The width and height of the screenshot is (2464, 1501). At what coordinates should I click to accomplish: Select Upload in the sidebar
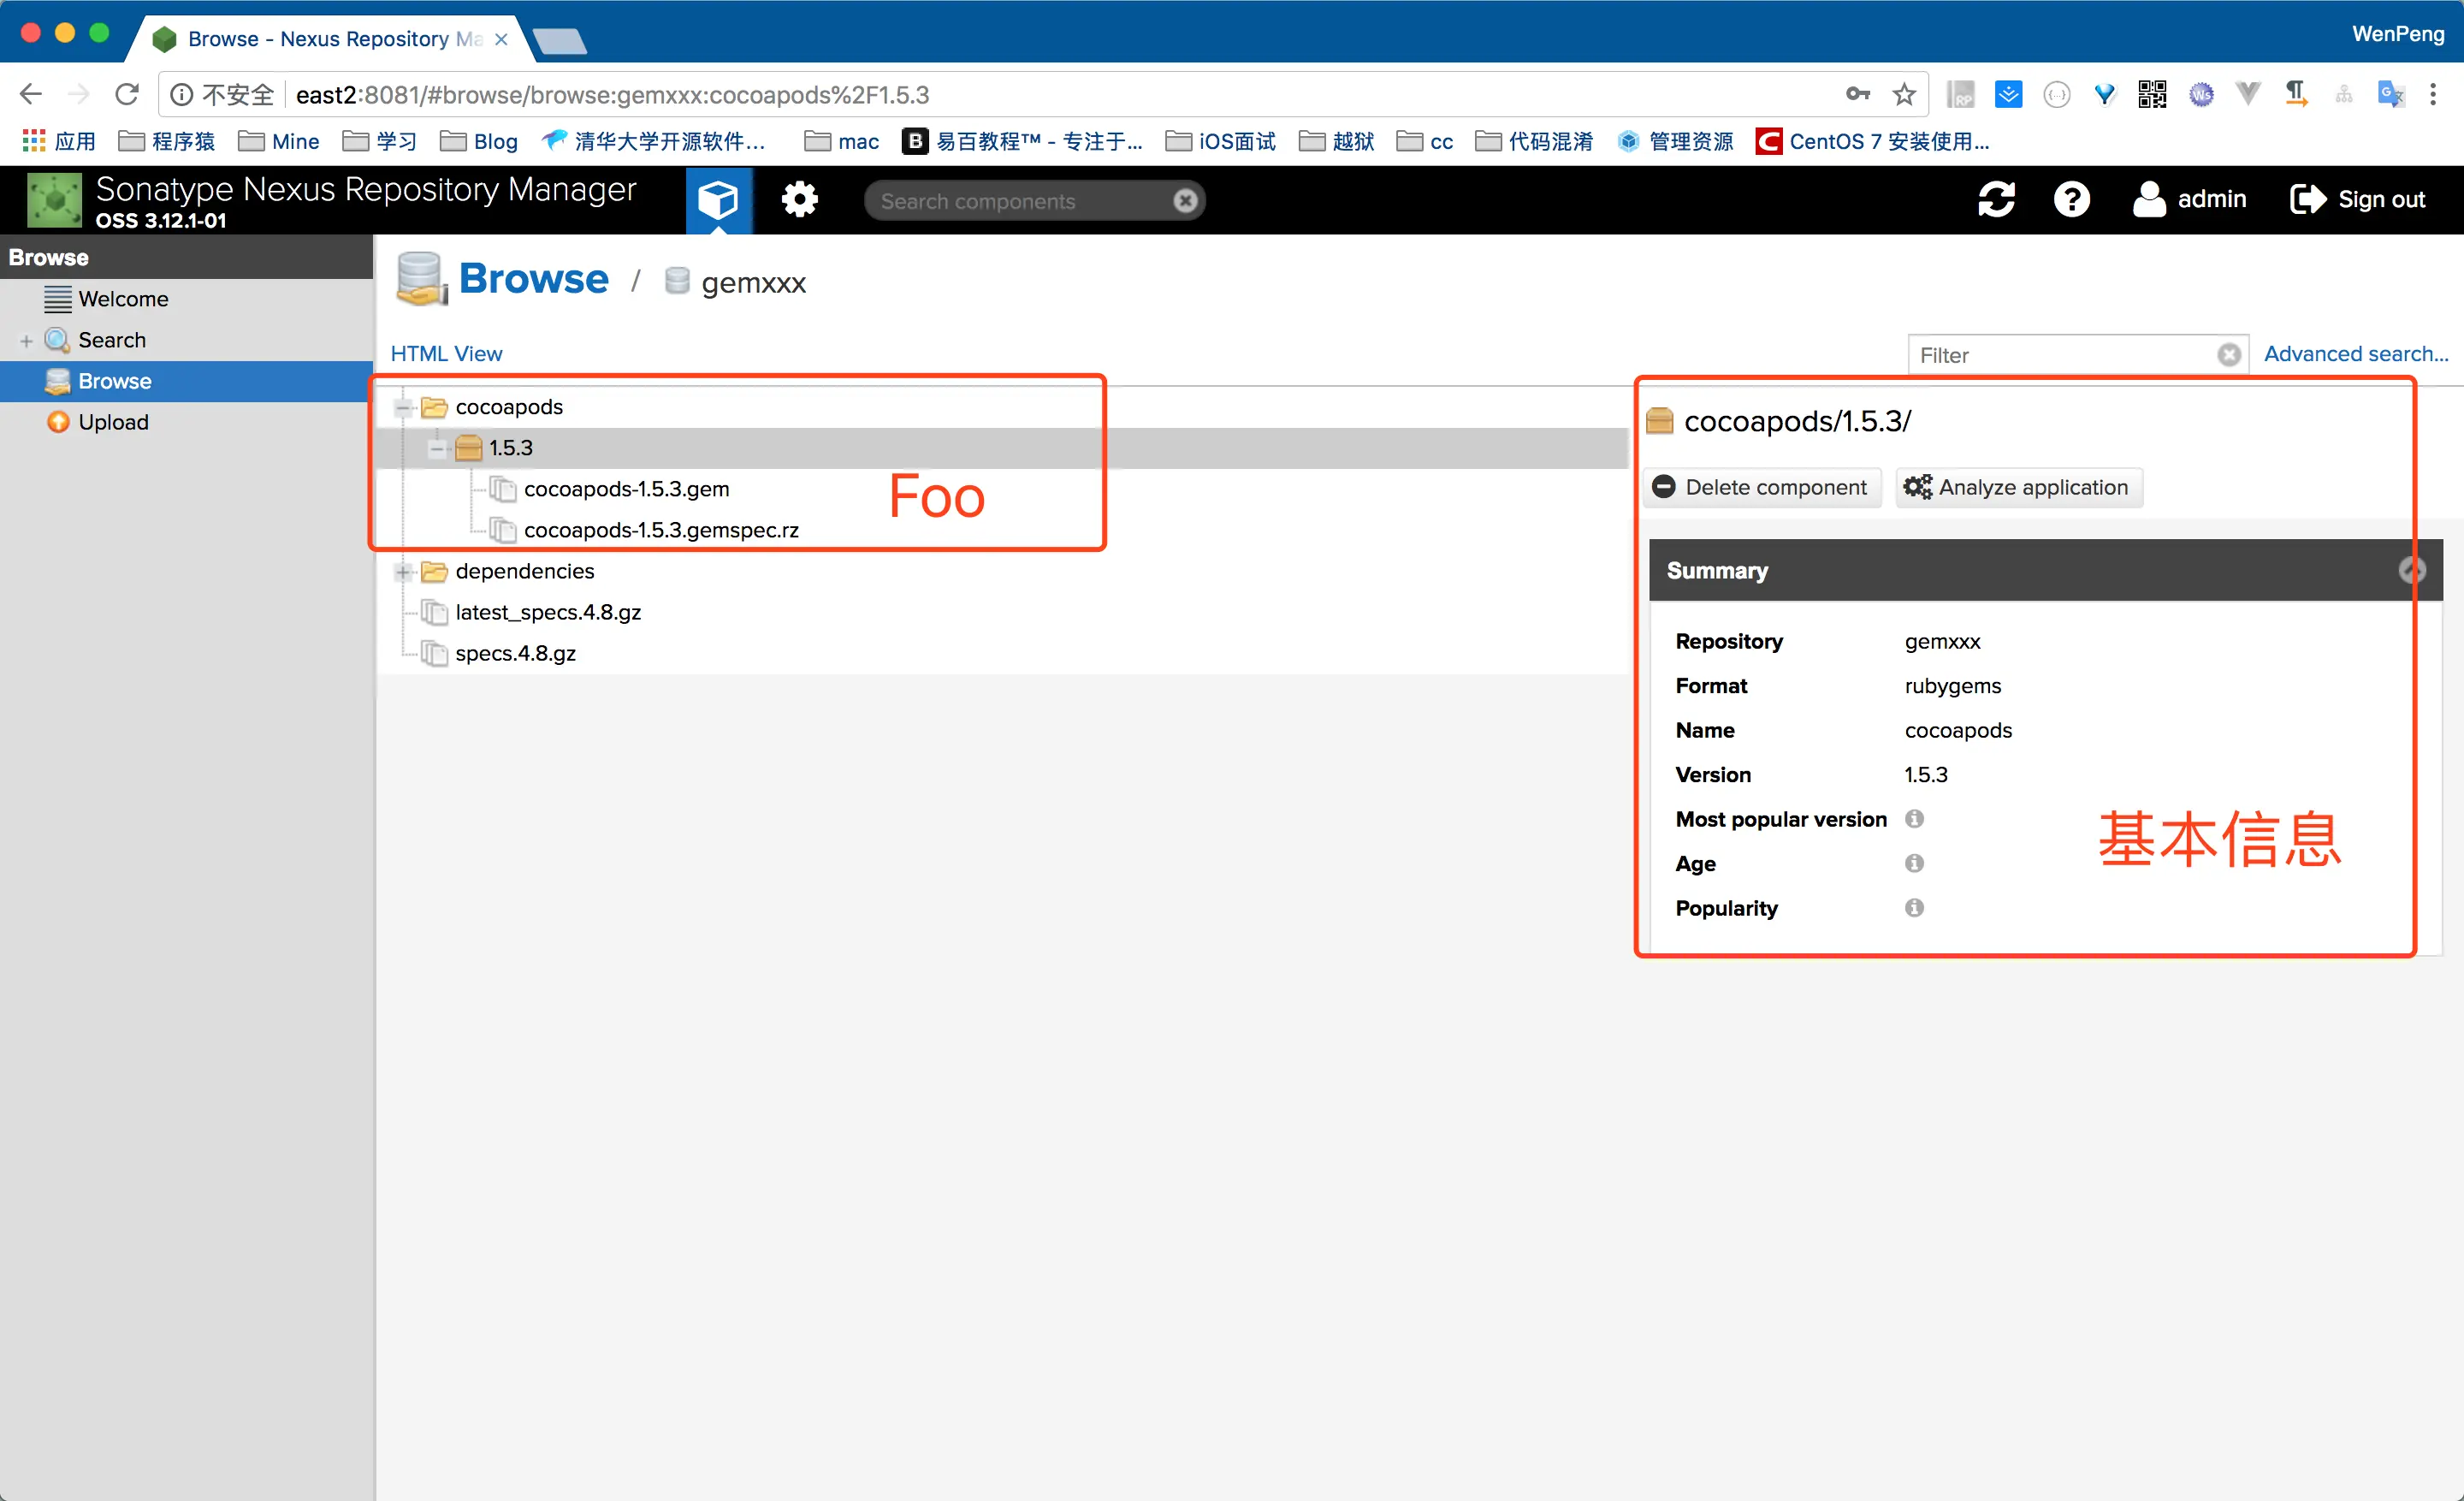tap(113, 422)
